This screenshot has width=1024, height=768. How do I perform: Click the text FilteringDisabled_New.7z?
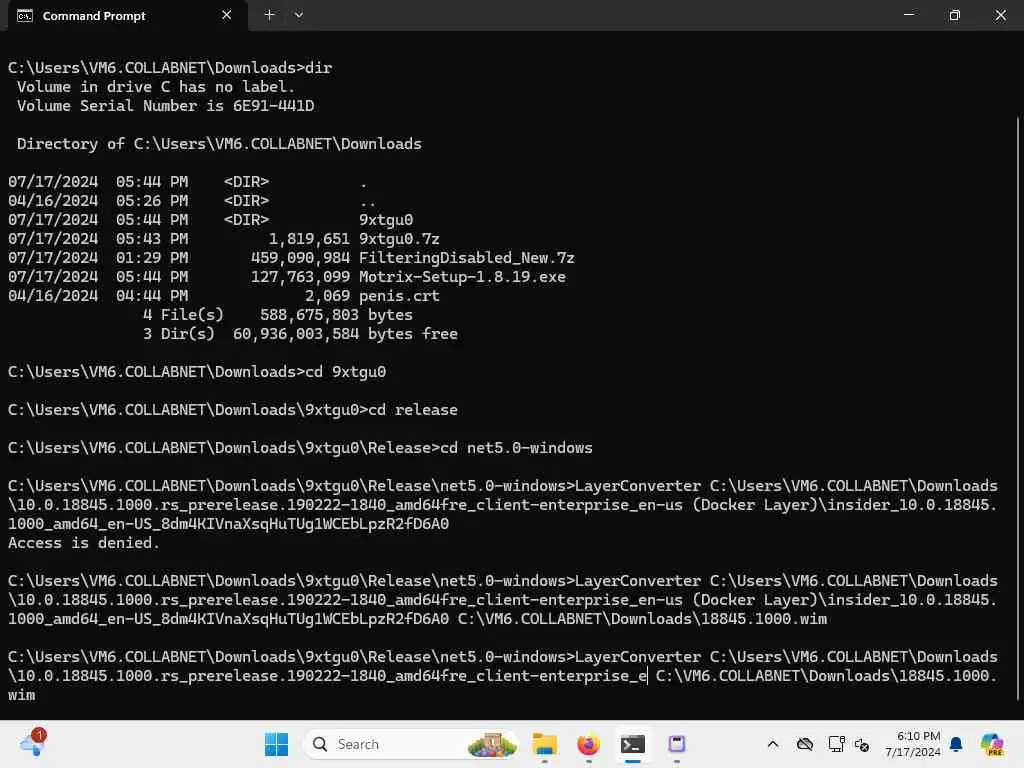466,258
